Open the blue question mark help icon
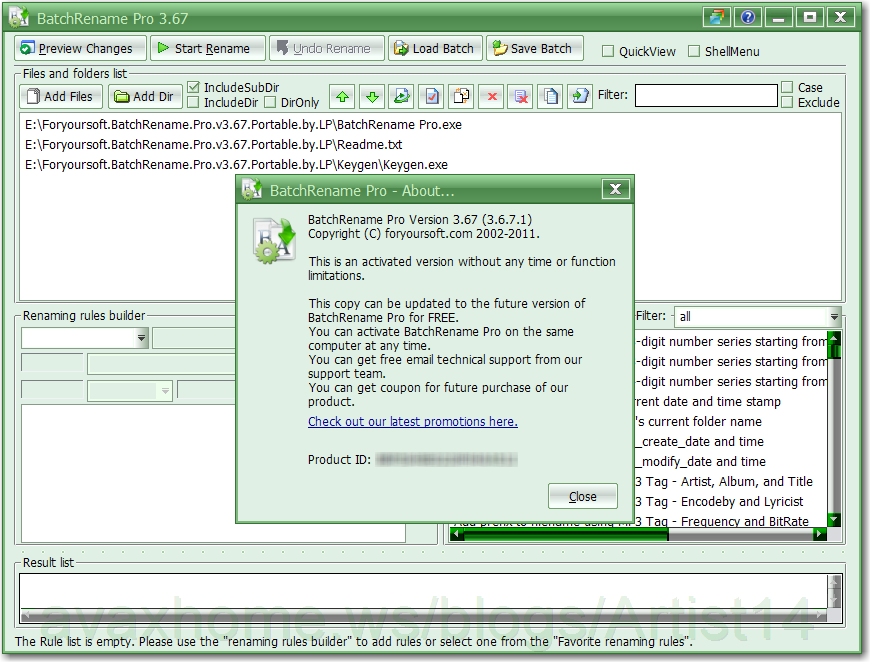870x662 pixels. 748,17
